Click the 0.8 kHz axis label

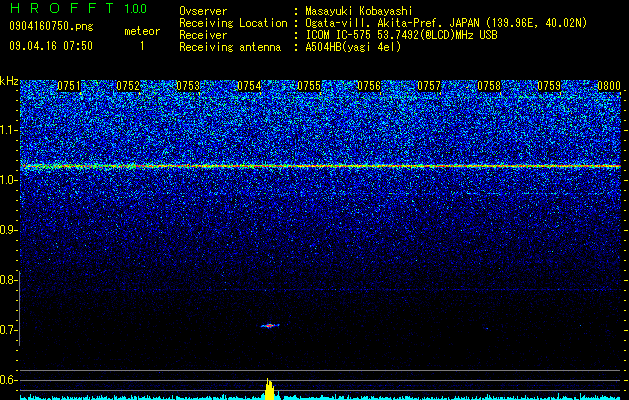tap(9, 280)
